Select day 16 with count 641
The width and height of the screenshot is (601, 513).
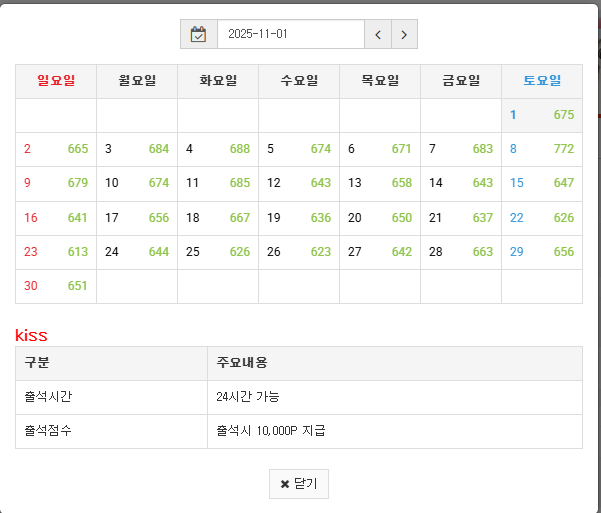point(56,218)
